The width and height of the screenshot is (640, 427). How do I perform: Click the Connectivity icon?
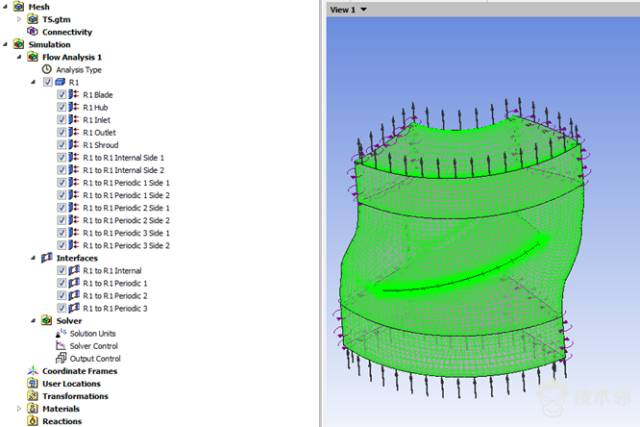coord(33,31)
